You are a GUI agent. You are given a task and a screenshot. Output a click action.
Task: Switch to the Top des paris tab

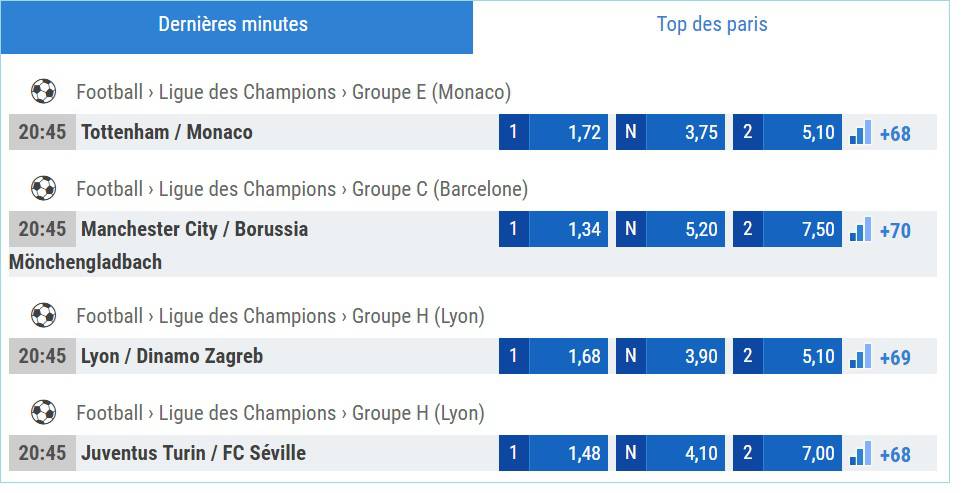(x=712, y=25)
